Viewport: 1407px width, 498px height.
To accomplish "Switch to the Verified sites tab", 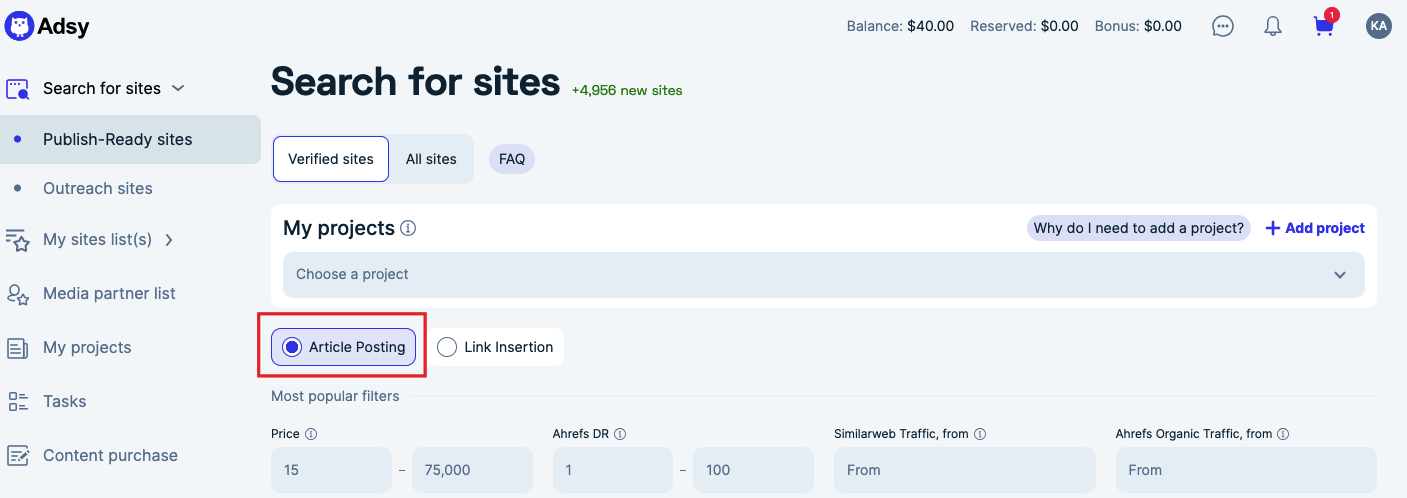I will click(x=331, y=159).
